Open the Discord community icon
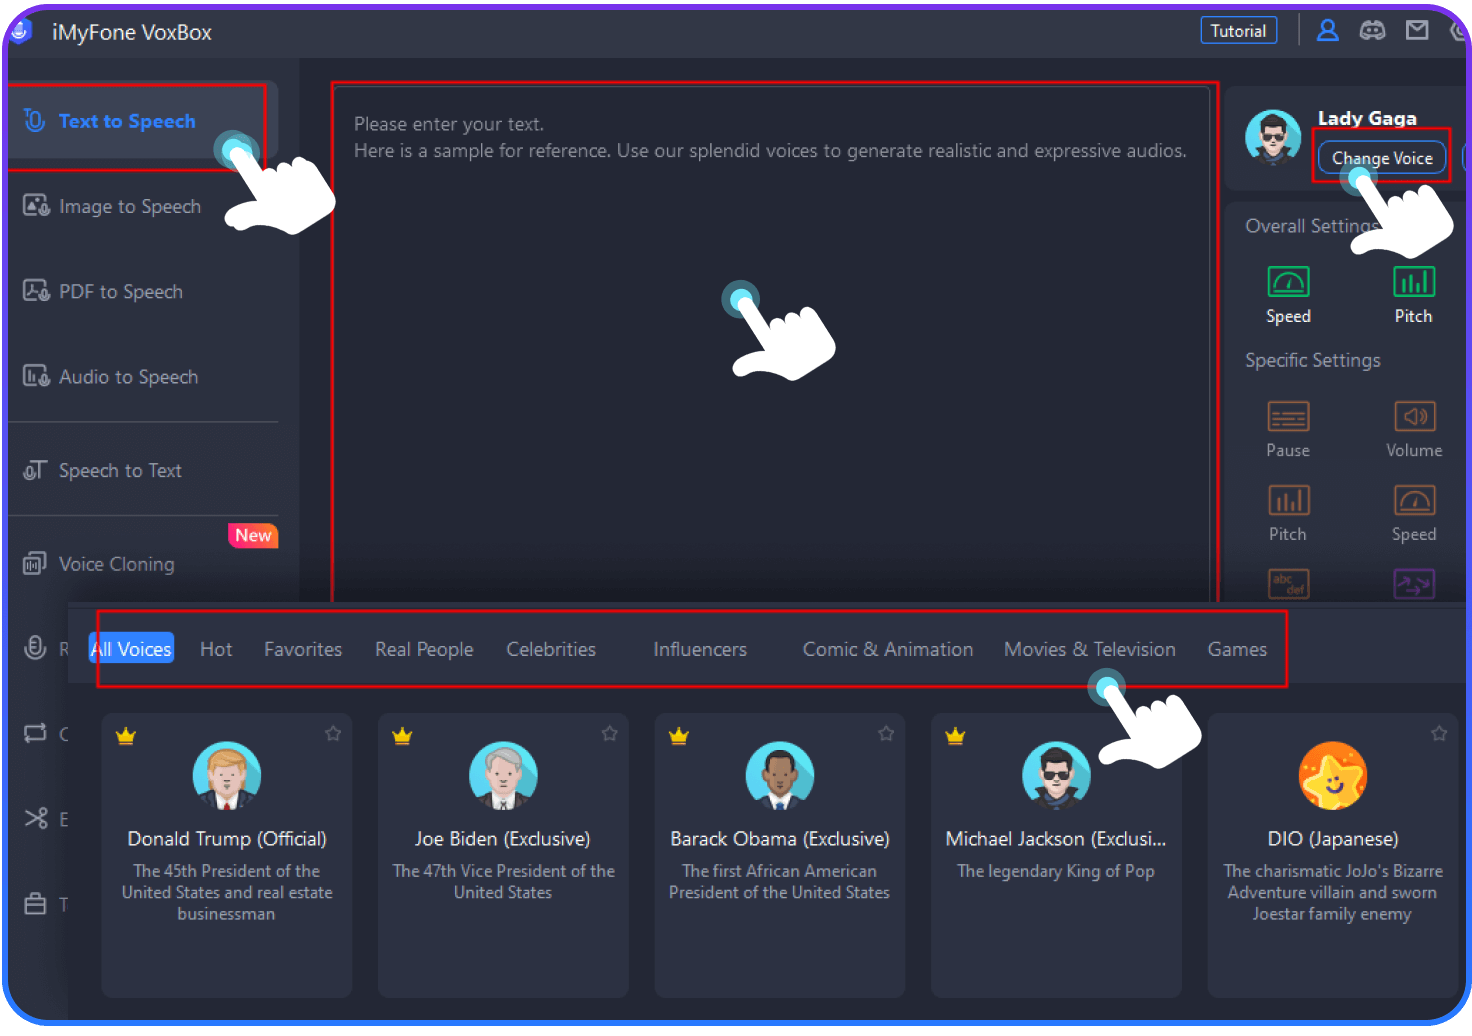1472x1036 pixels. point(1372,31)
